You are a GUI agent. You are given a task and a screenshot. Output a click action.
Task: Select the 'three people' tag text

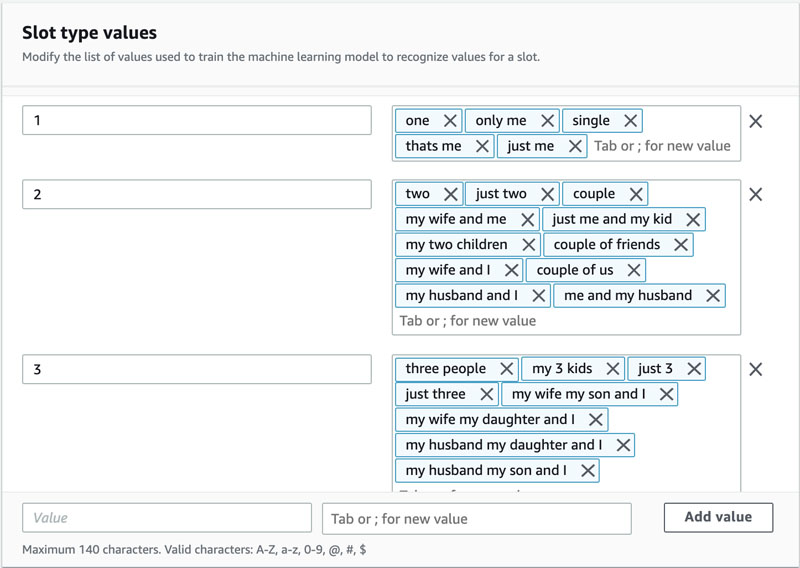446,369
